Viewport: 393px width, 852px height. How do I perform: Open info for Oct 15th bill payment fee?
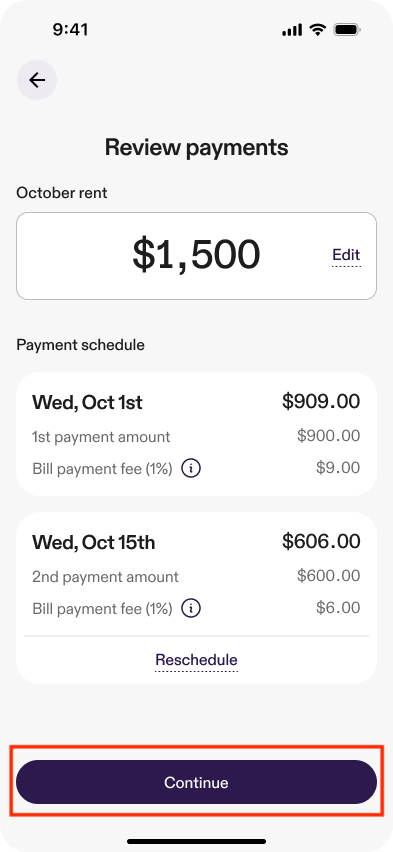click(191, 608)
